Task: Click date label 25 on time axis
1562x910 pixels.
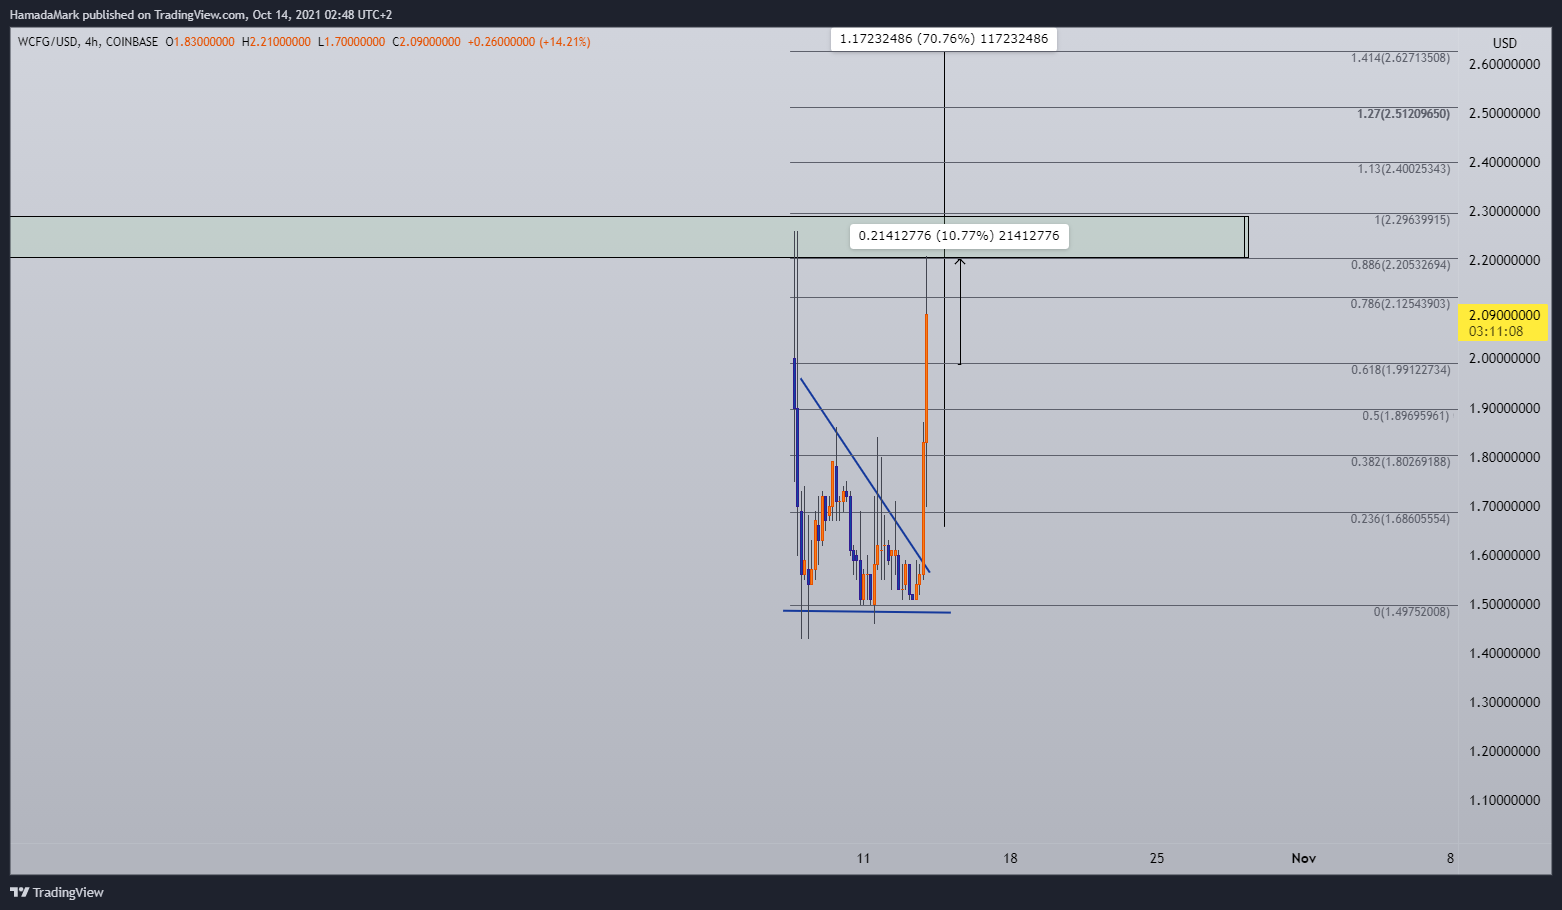Action: pos(1157,858)
